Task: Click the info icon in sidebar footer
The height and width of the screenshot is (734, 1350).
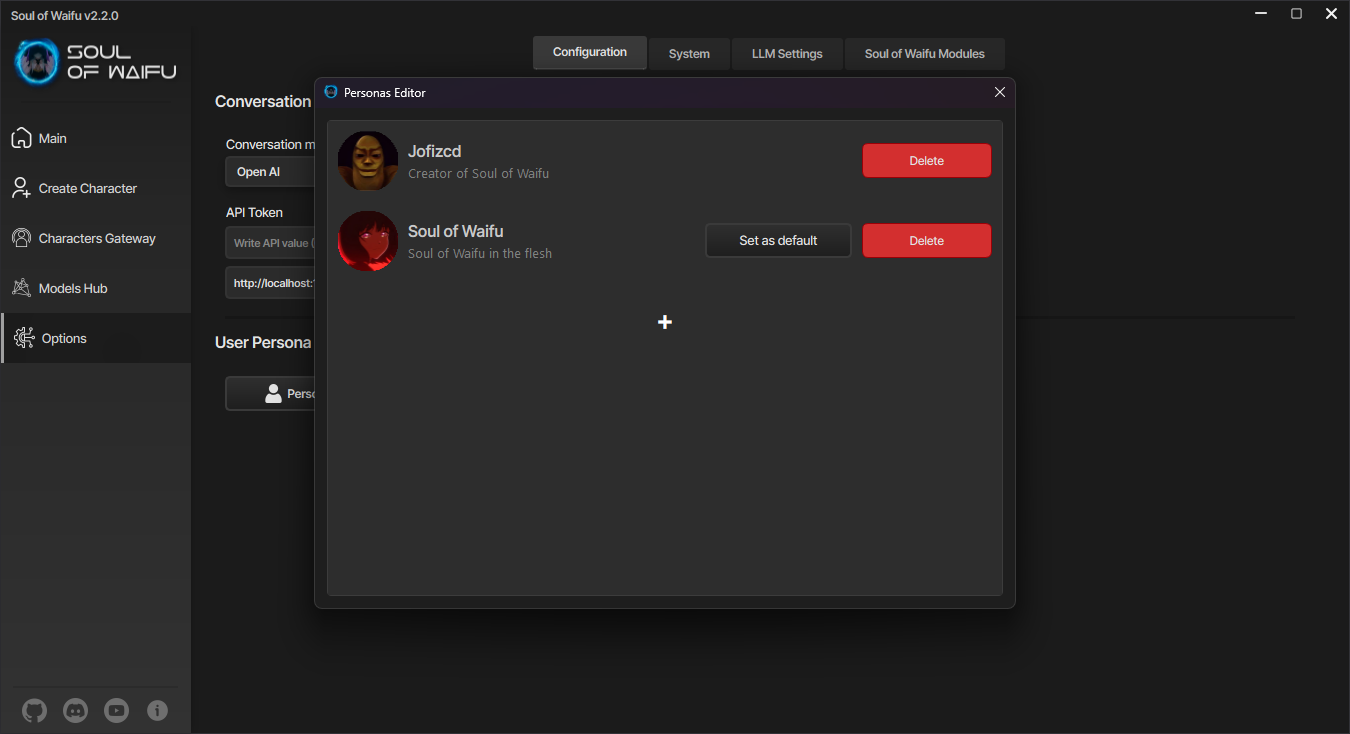Action: point(157,711)
